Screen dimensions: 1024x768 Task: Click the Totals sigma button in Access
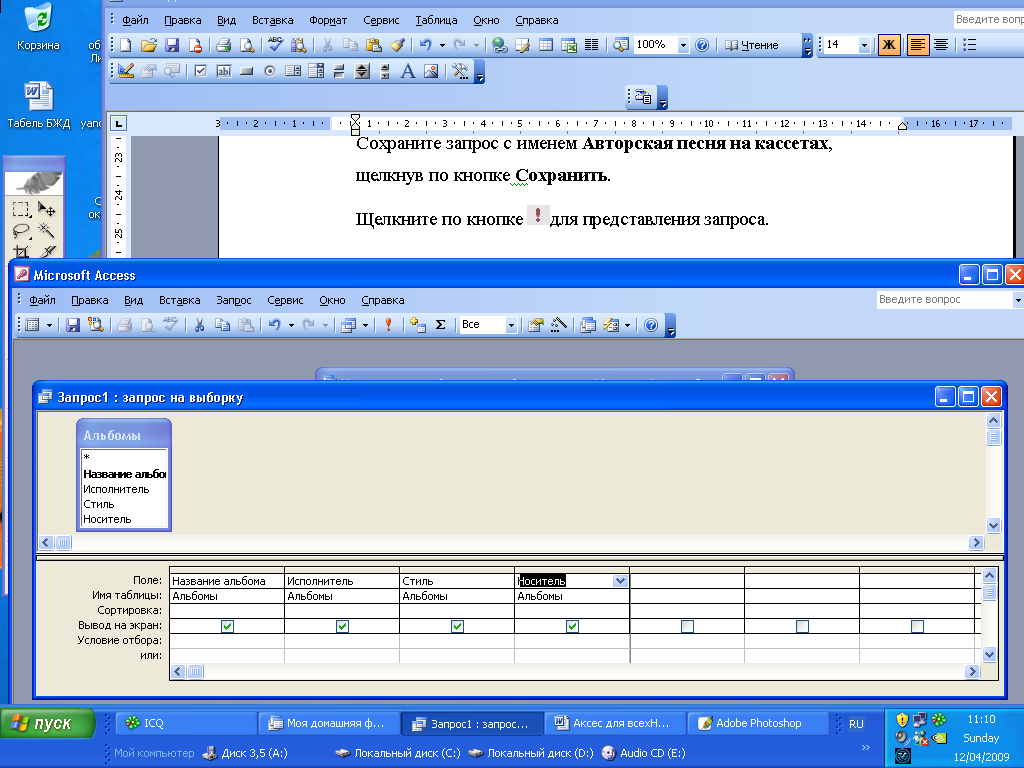point(441,325)
